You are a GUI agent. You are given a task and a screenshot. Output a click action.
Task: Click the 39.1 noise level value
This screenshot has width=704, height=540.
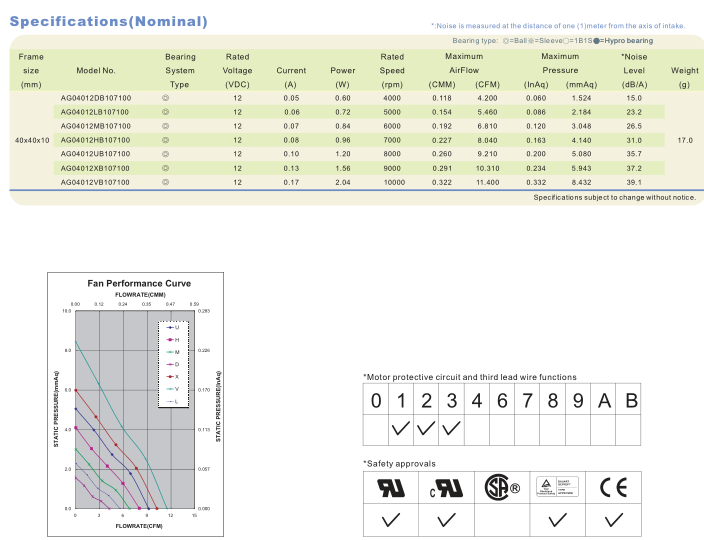(634, 182)
